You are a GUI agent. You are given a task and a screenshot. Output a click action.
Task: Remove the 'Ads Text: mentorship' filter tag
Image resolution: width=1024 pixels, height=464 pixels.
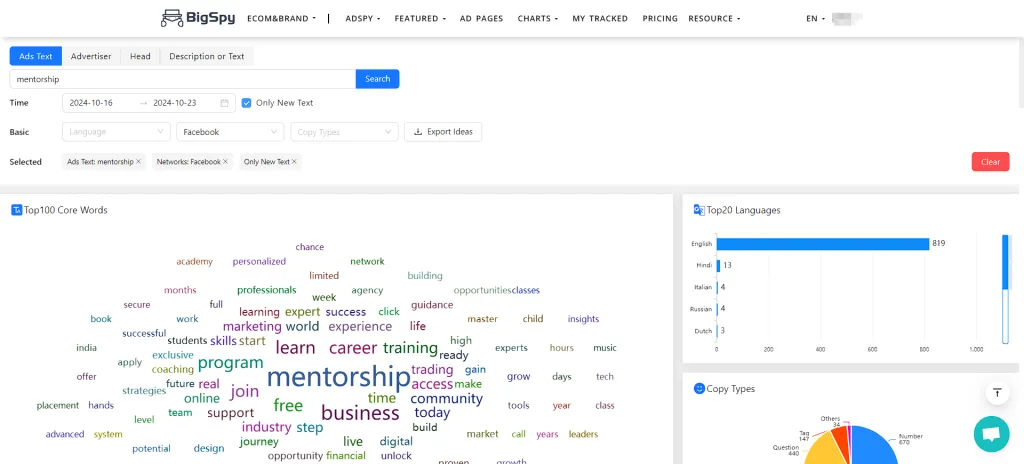coord(139,161)
